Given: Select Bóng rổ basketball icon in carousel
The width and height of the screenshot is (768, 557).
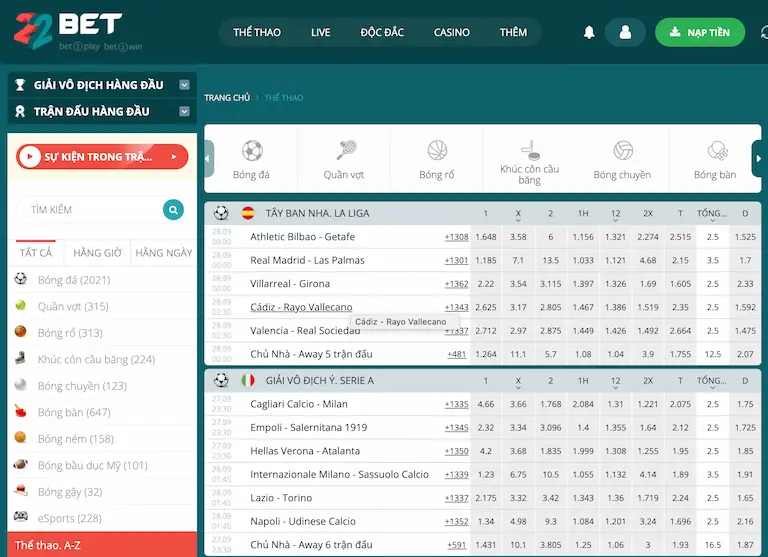Looking at the screenshot, I should point(437,150).
